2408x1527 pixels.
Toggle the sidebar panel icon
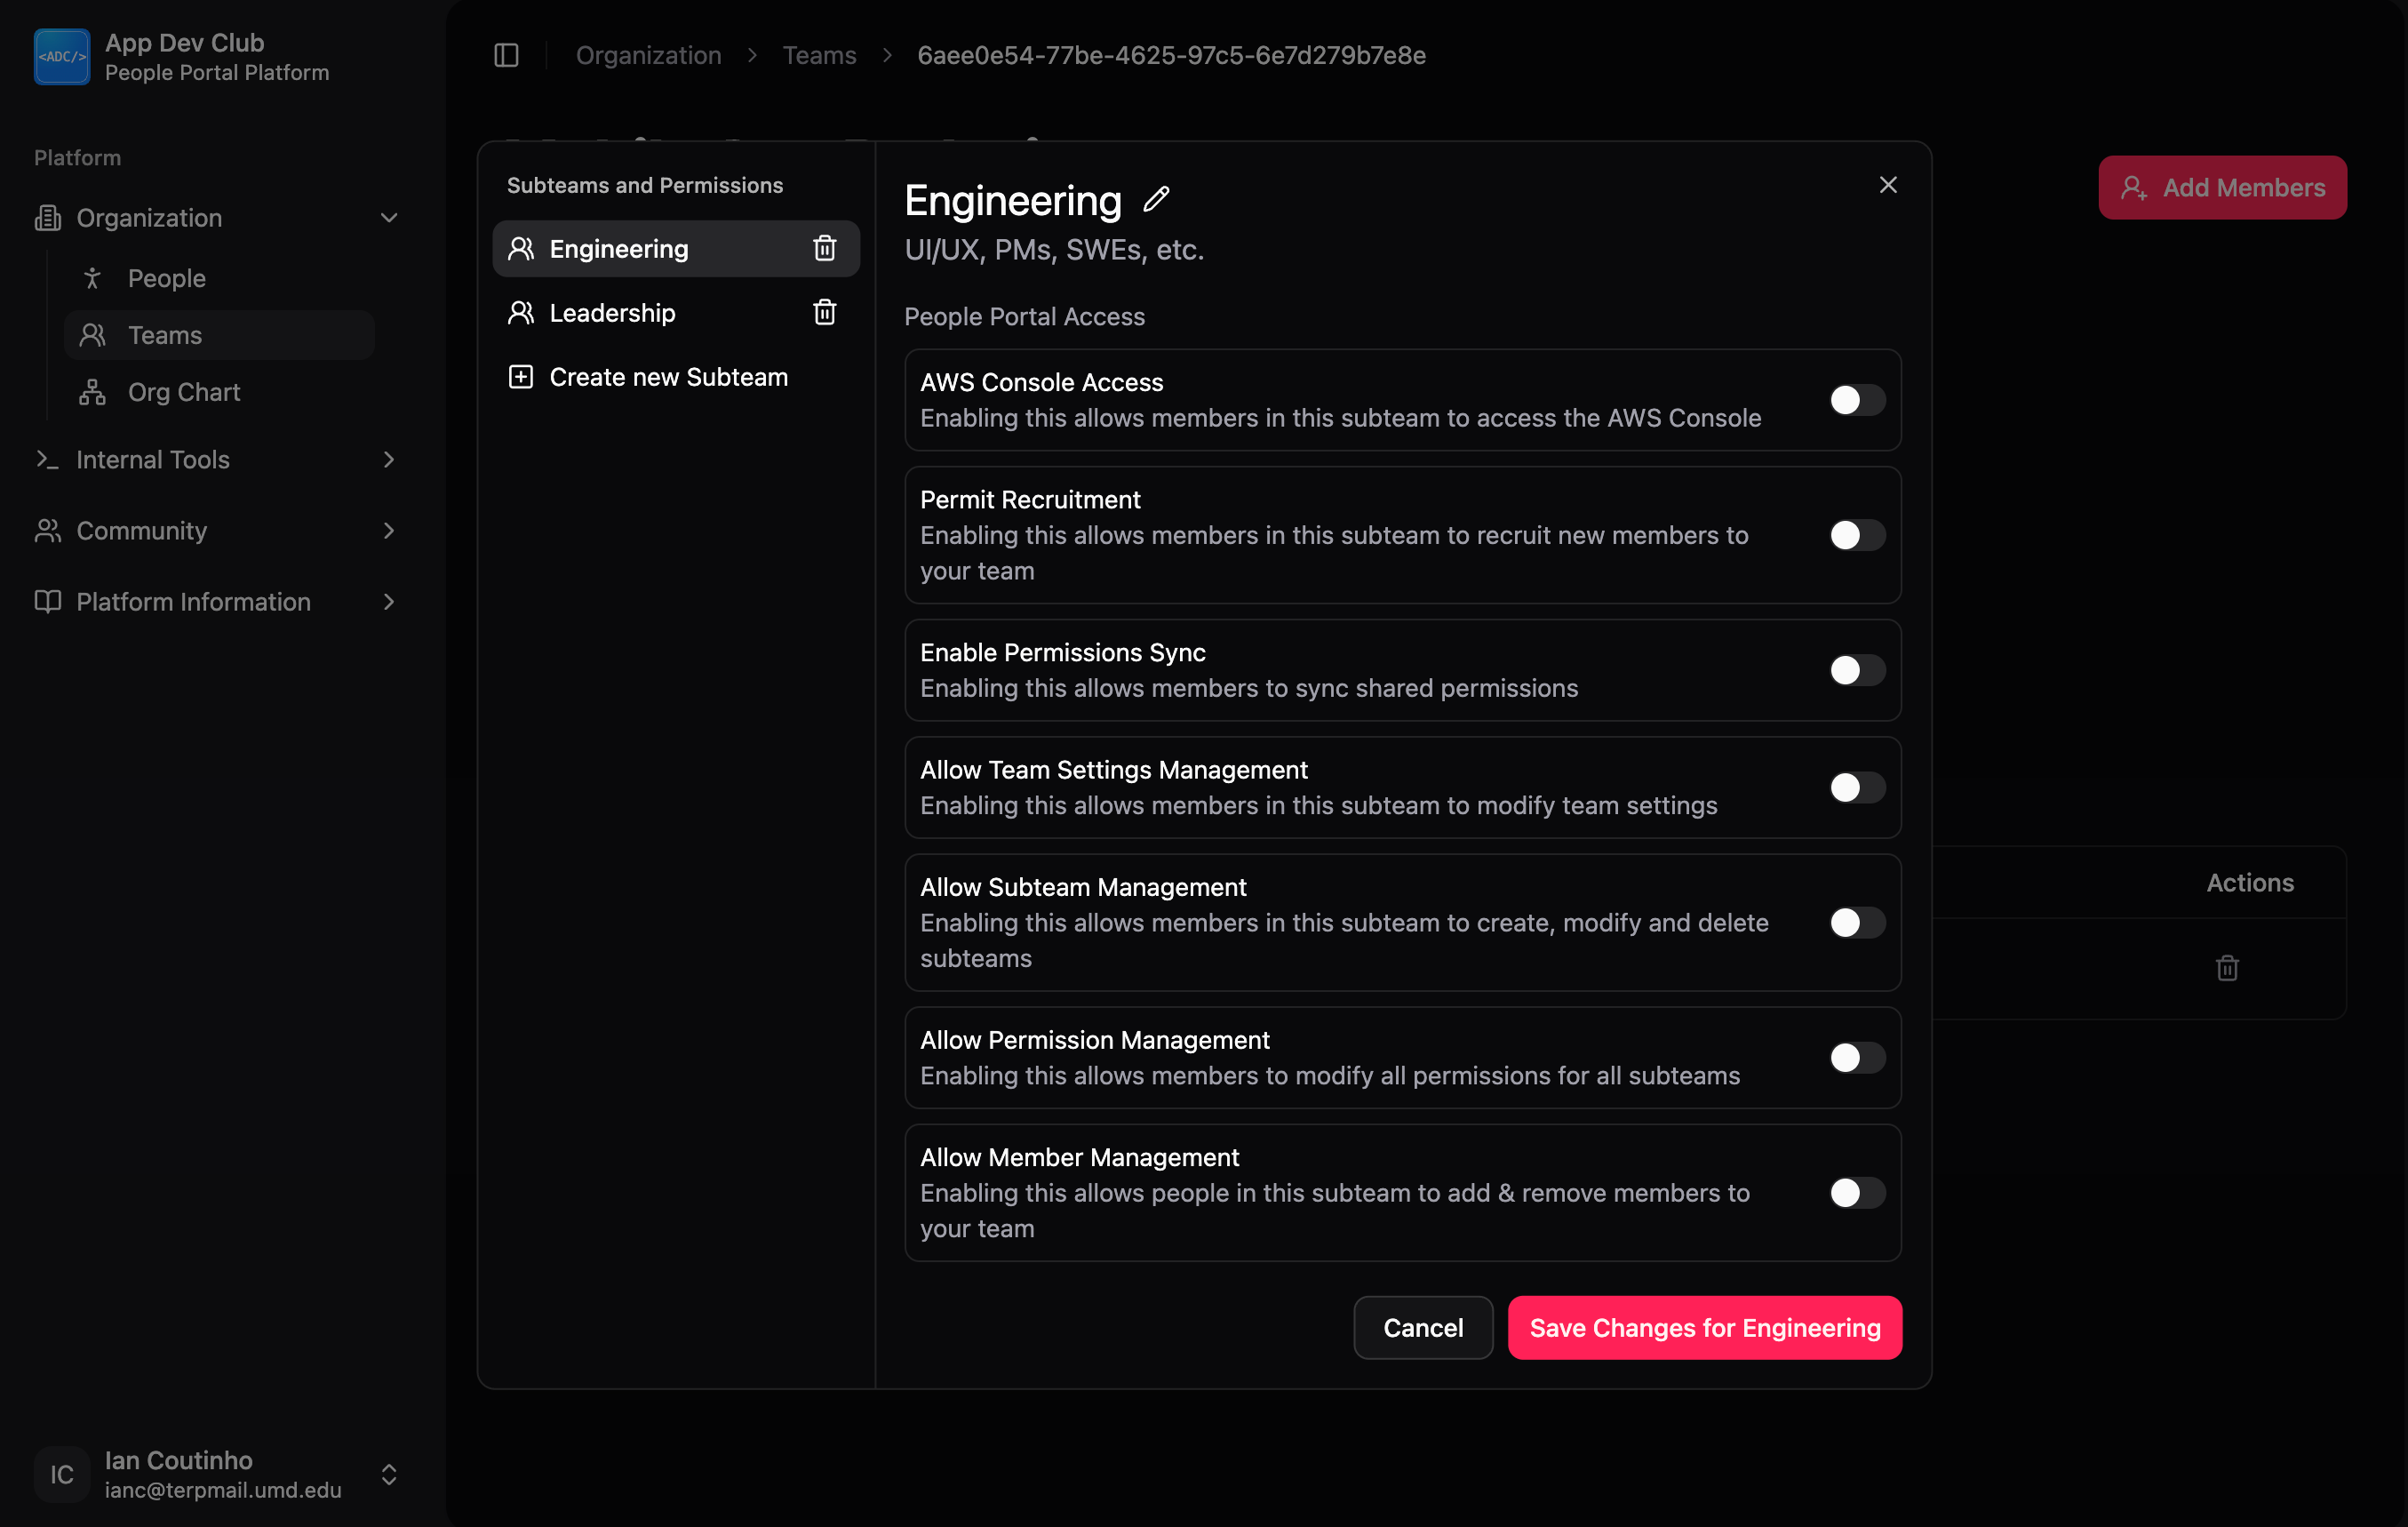click(505, 56)
